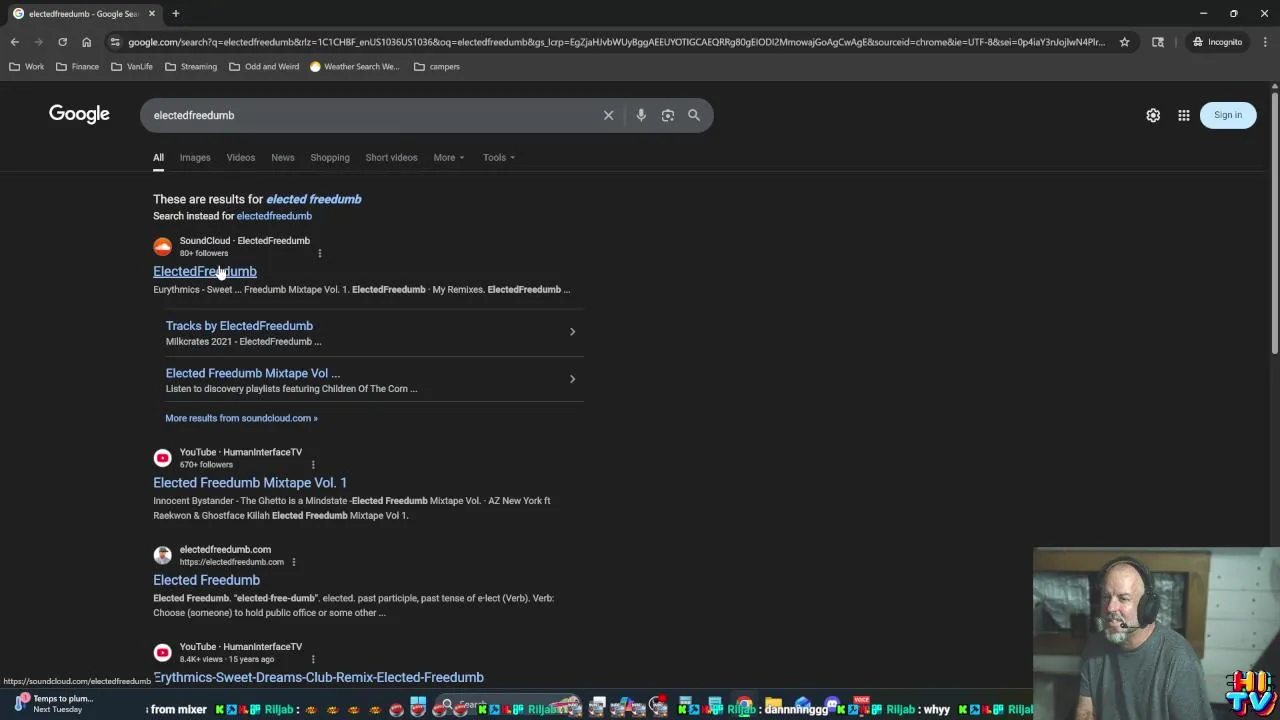Switch to the Images tab
The height and width of the screenshot is (720, 1280).
point(195,157)
